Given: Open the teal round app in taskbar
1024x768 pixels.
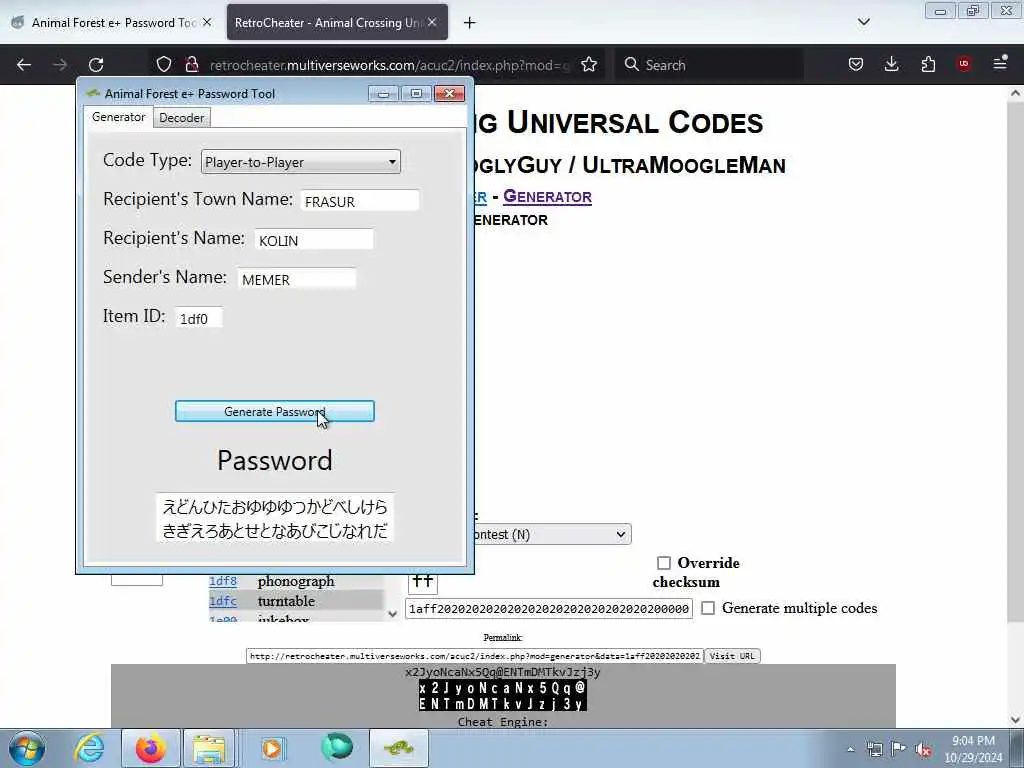Looking at the screenshot, I should point(337,748).
